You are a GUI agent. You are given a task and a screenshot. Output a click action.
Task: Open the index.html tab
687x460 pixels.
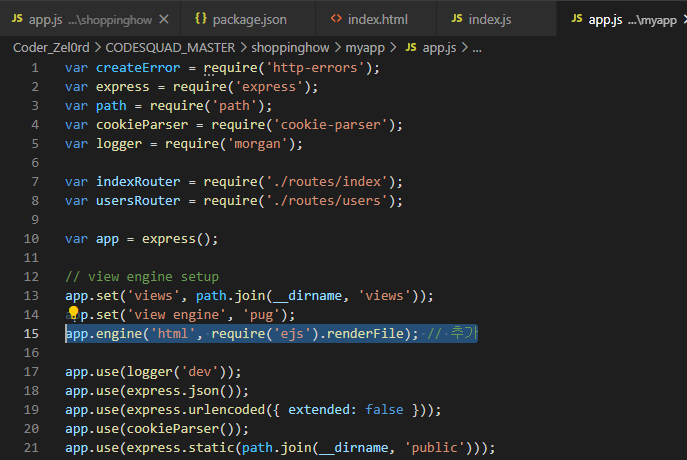[376, 19]
